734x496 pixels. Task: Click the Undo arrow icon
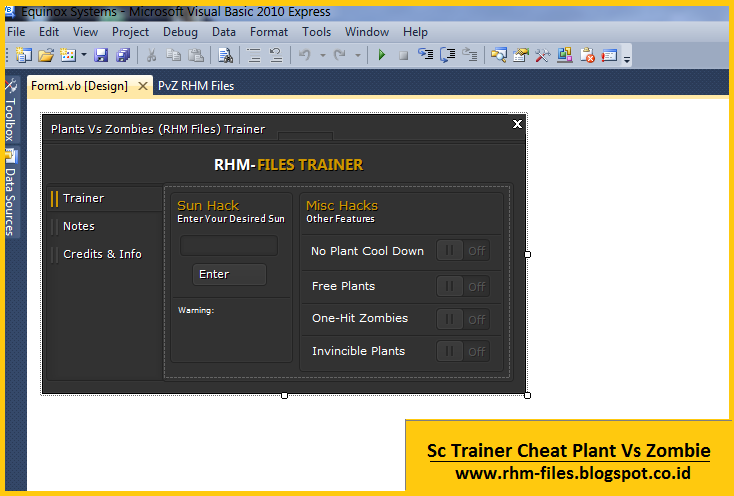(305, 55)
